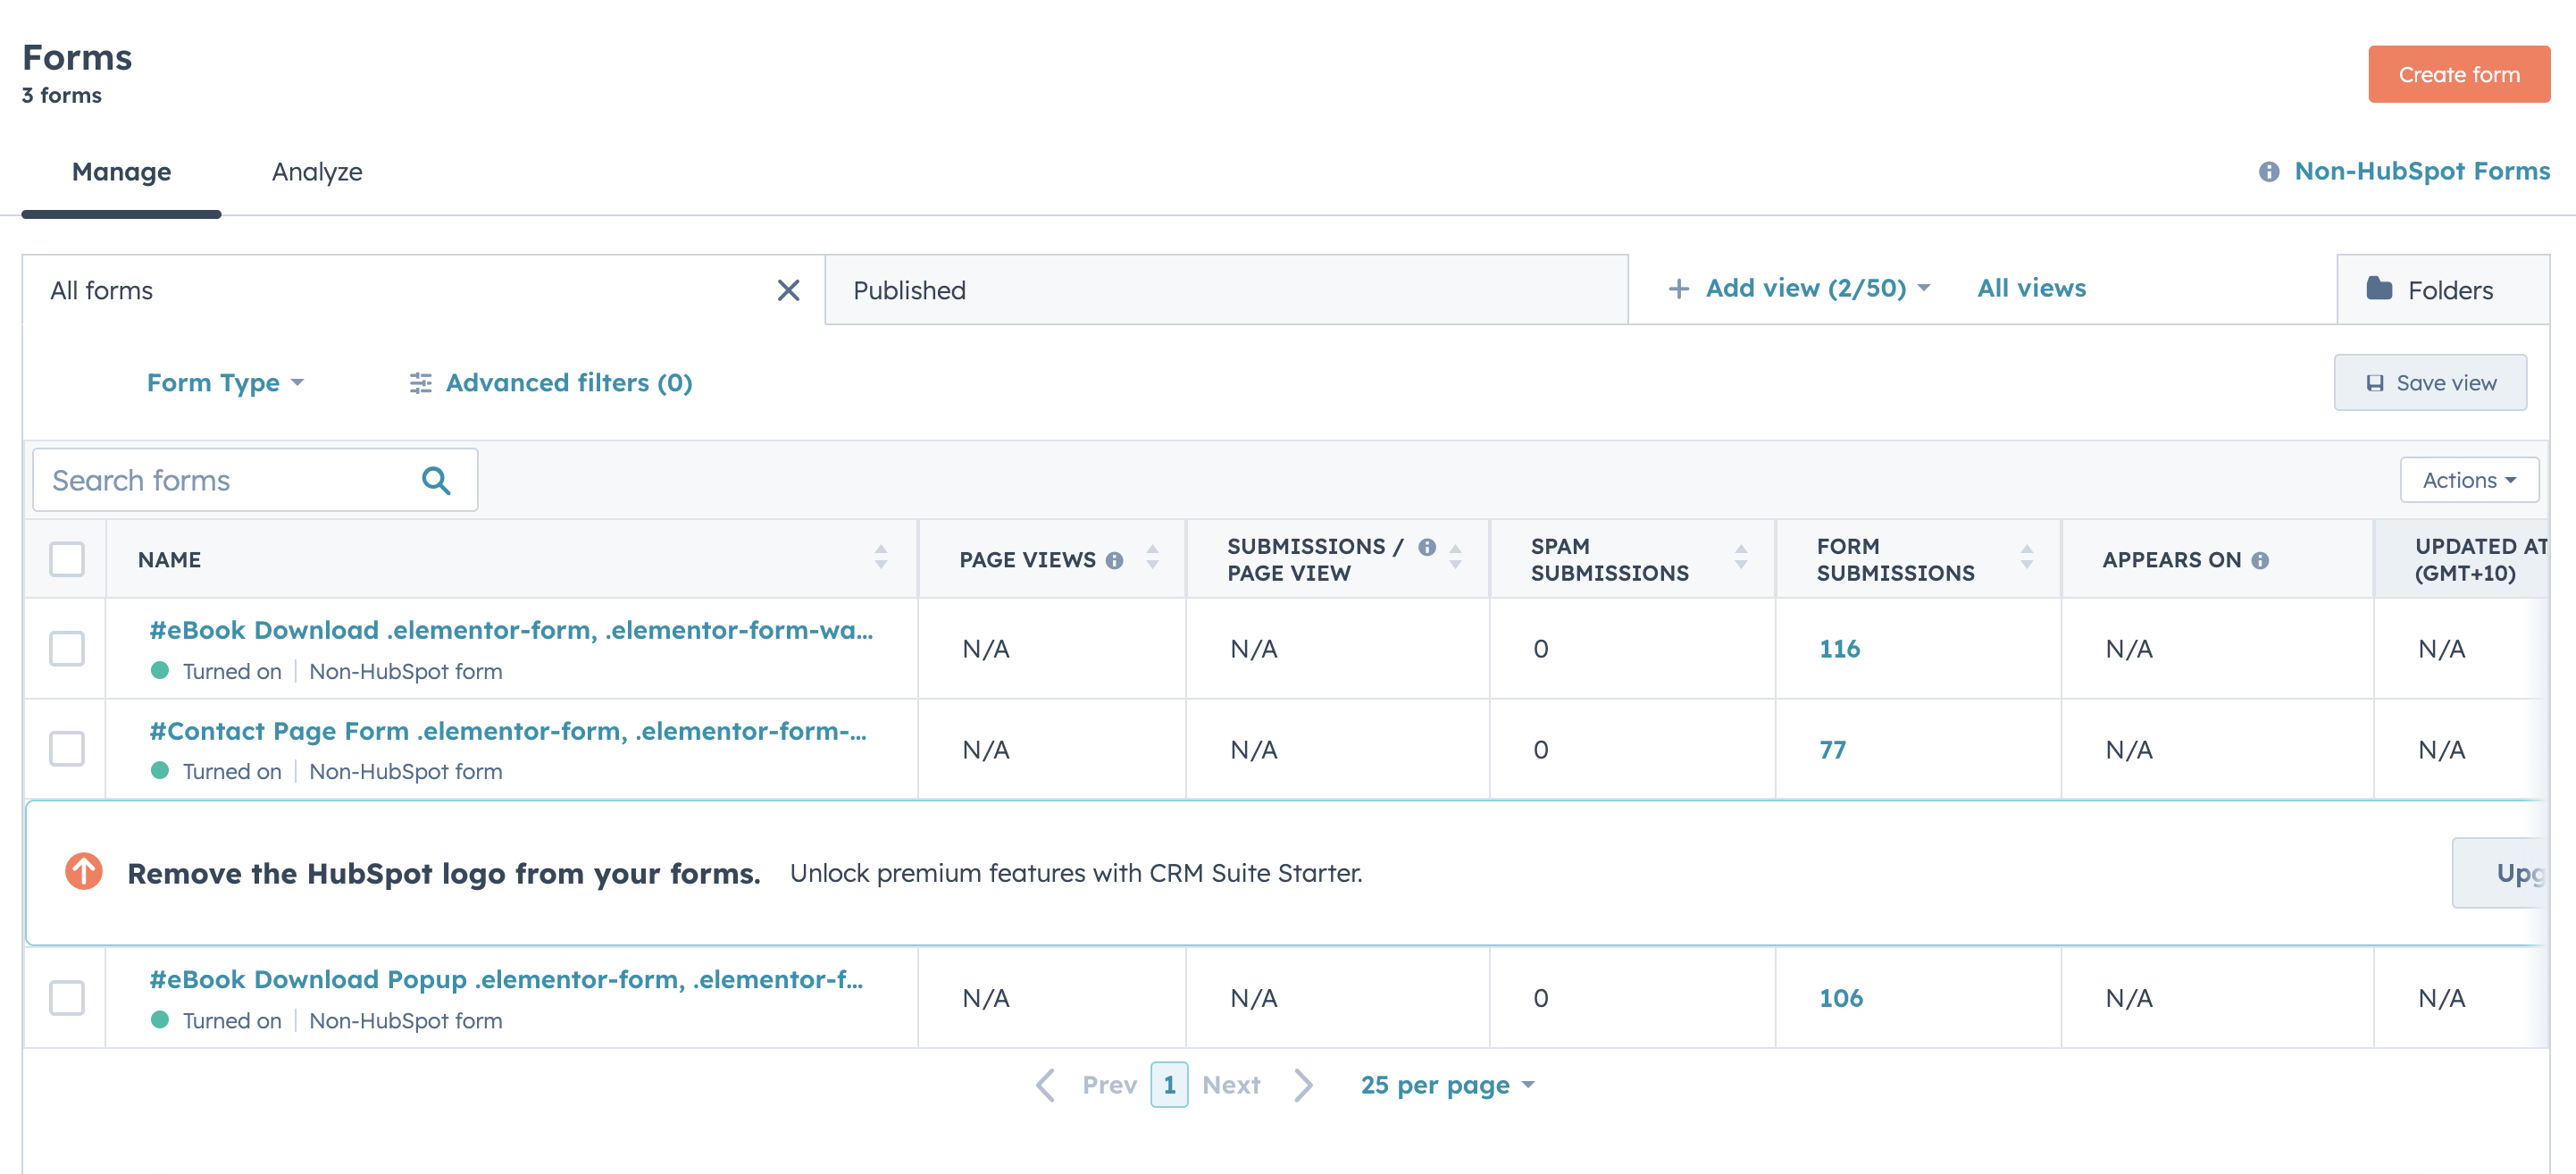Switch to the Analyze tab

317,171
